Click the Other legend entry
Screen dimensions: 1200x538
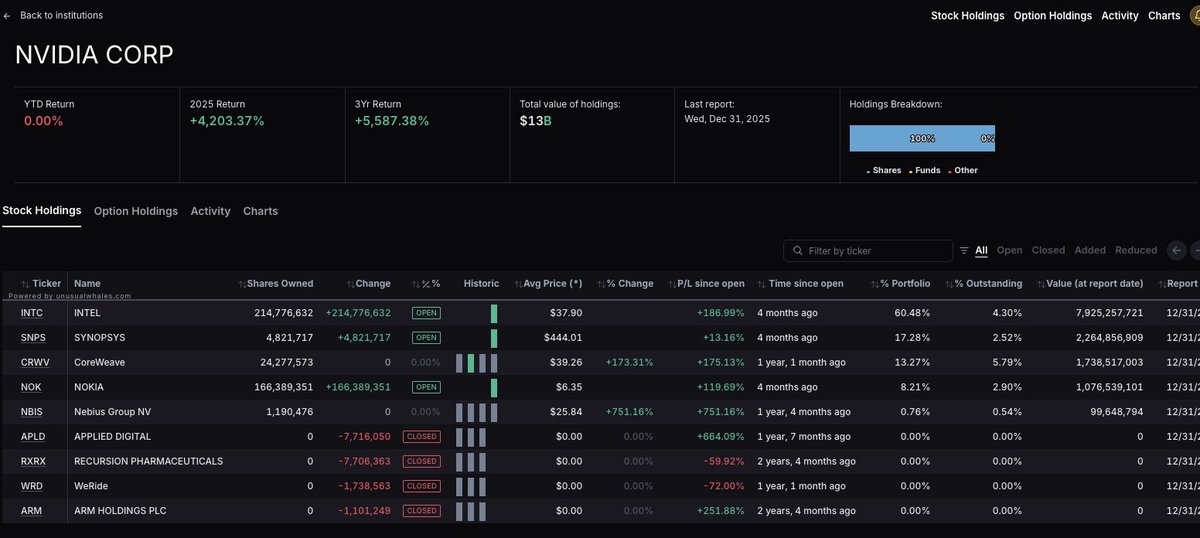pyautogui.click(x=963, y=170)
